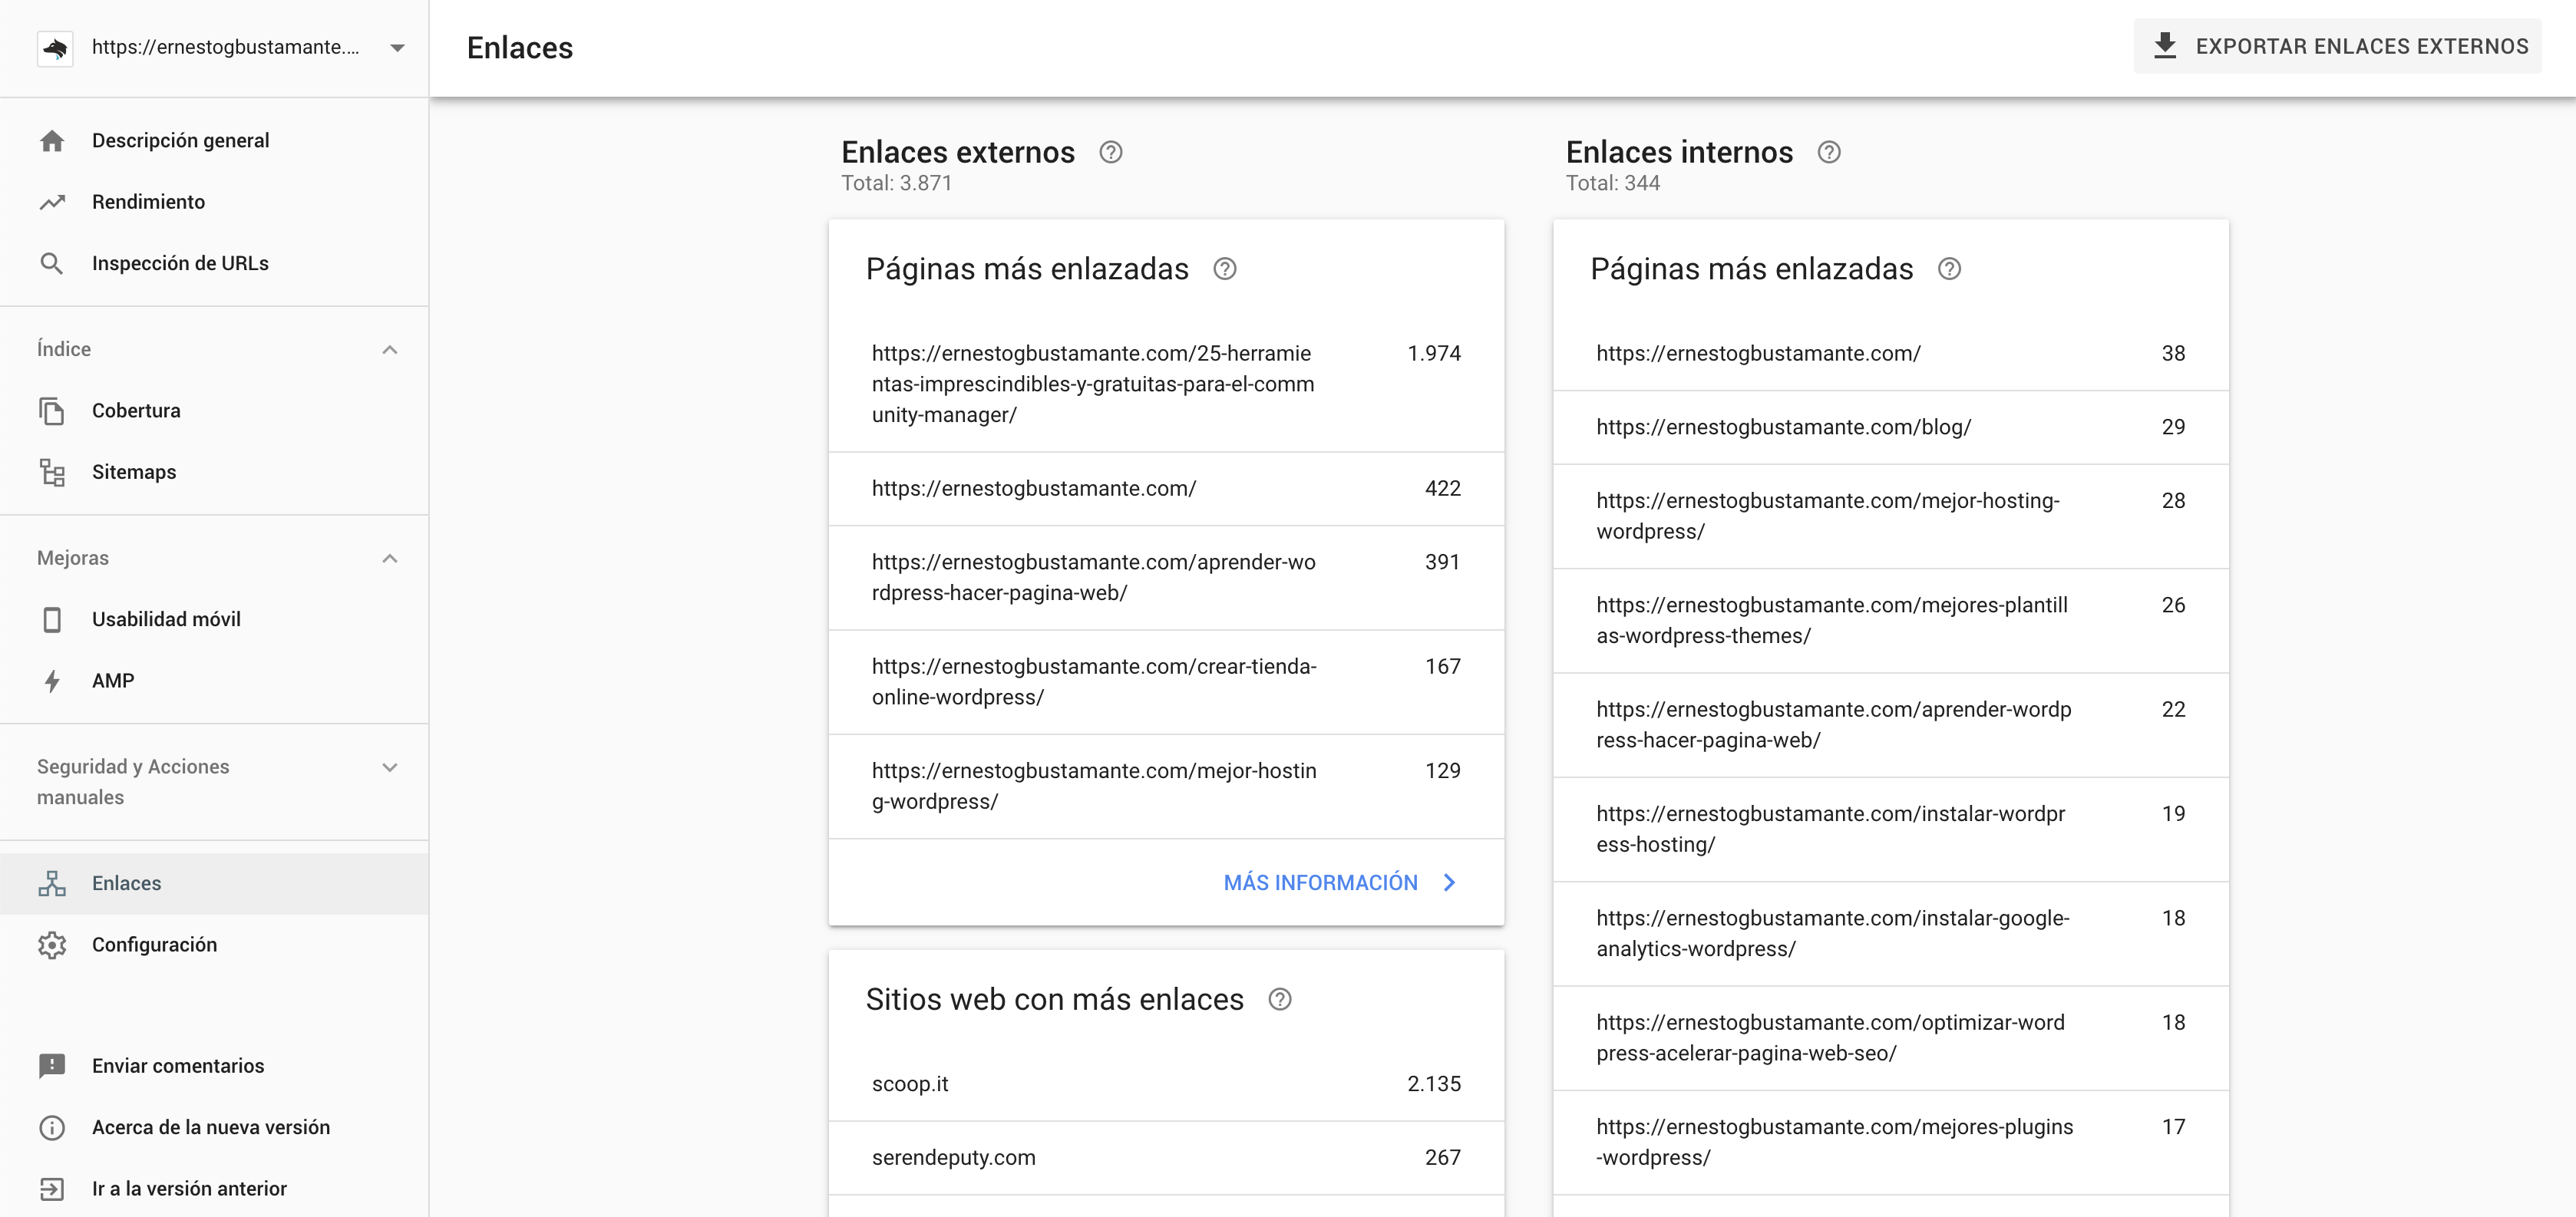
Task: Click Acerca de la nueva versión
Action: coord(214,1128)
